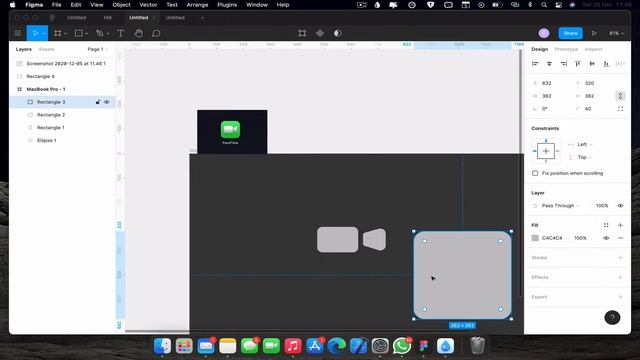
Task: Open the Move tool dropdown arrow
Action: [44, 34]
